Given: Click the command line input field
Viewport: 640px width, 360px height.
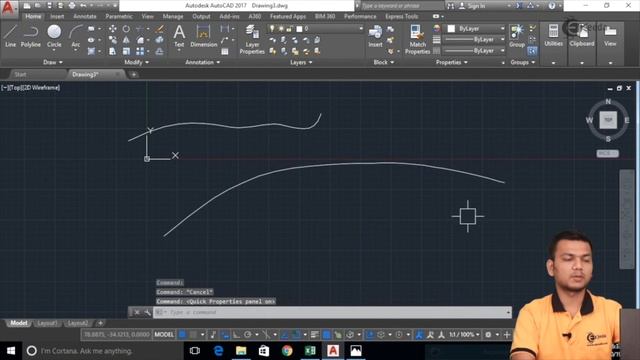Looking at the screenshot, I should point(333,313).
